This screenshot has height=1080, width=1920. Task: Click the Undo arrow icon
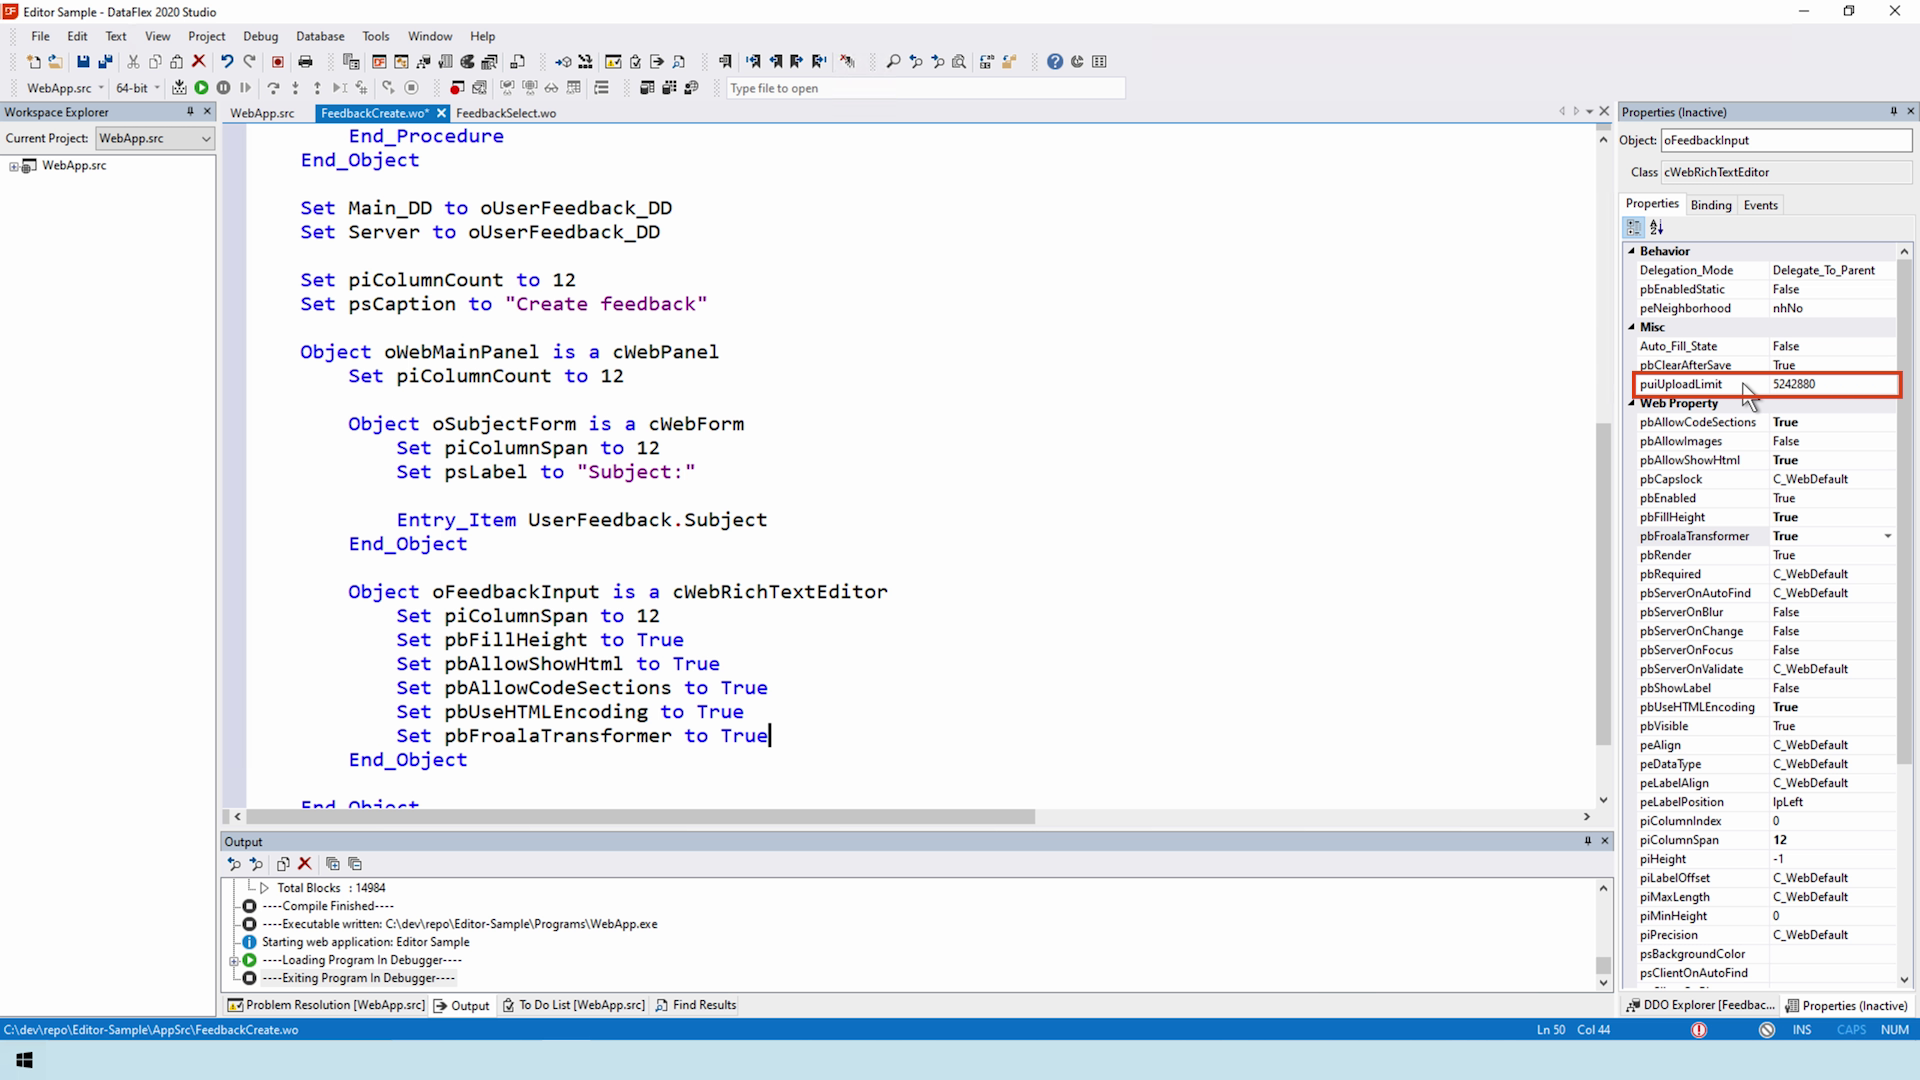(227, 62)
